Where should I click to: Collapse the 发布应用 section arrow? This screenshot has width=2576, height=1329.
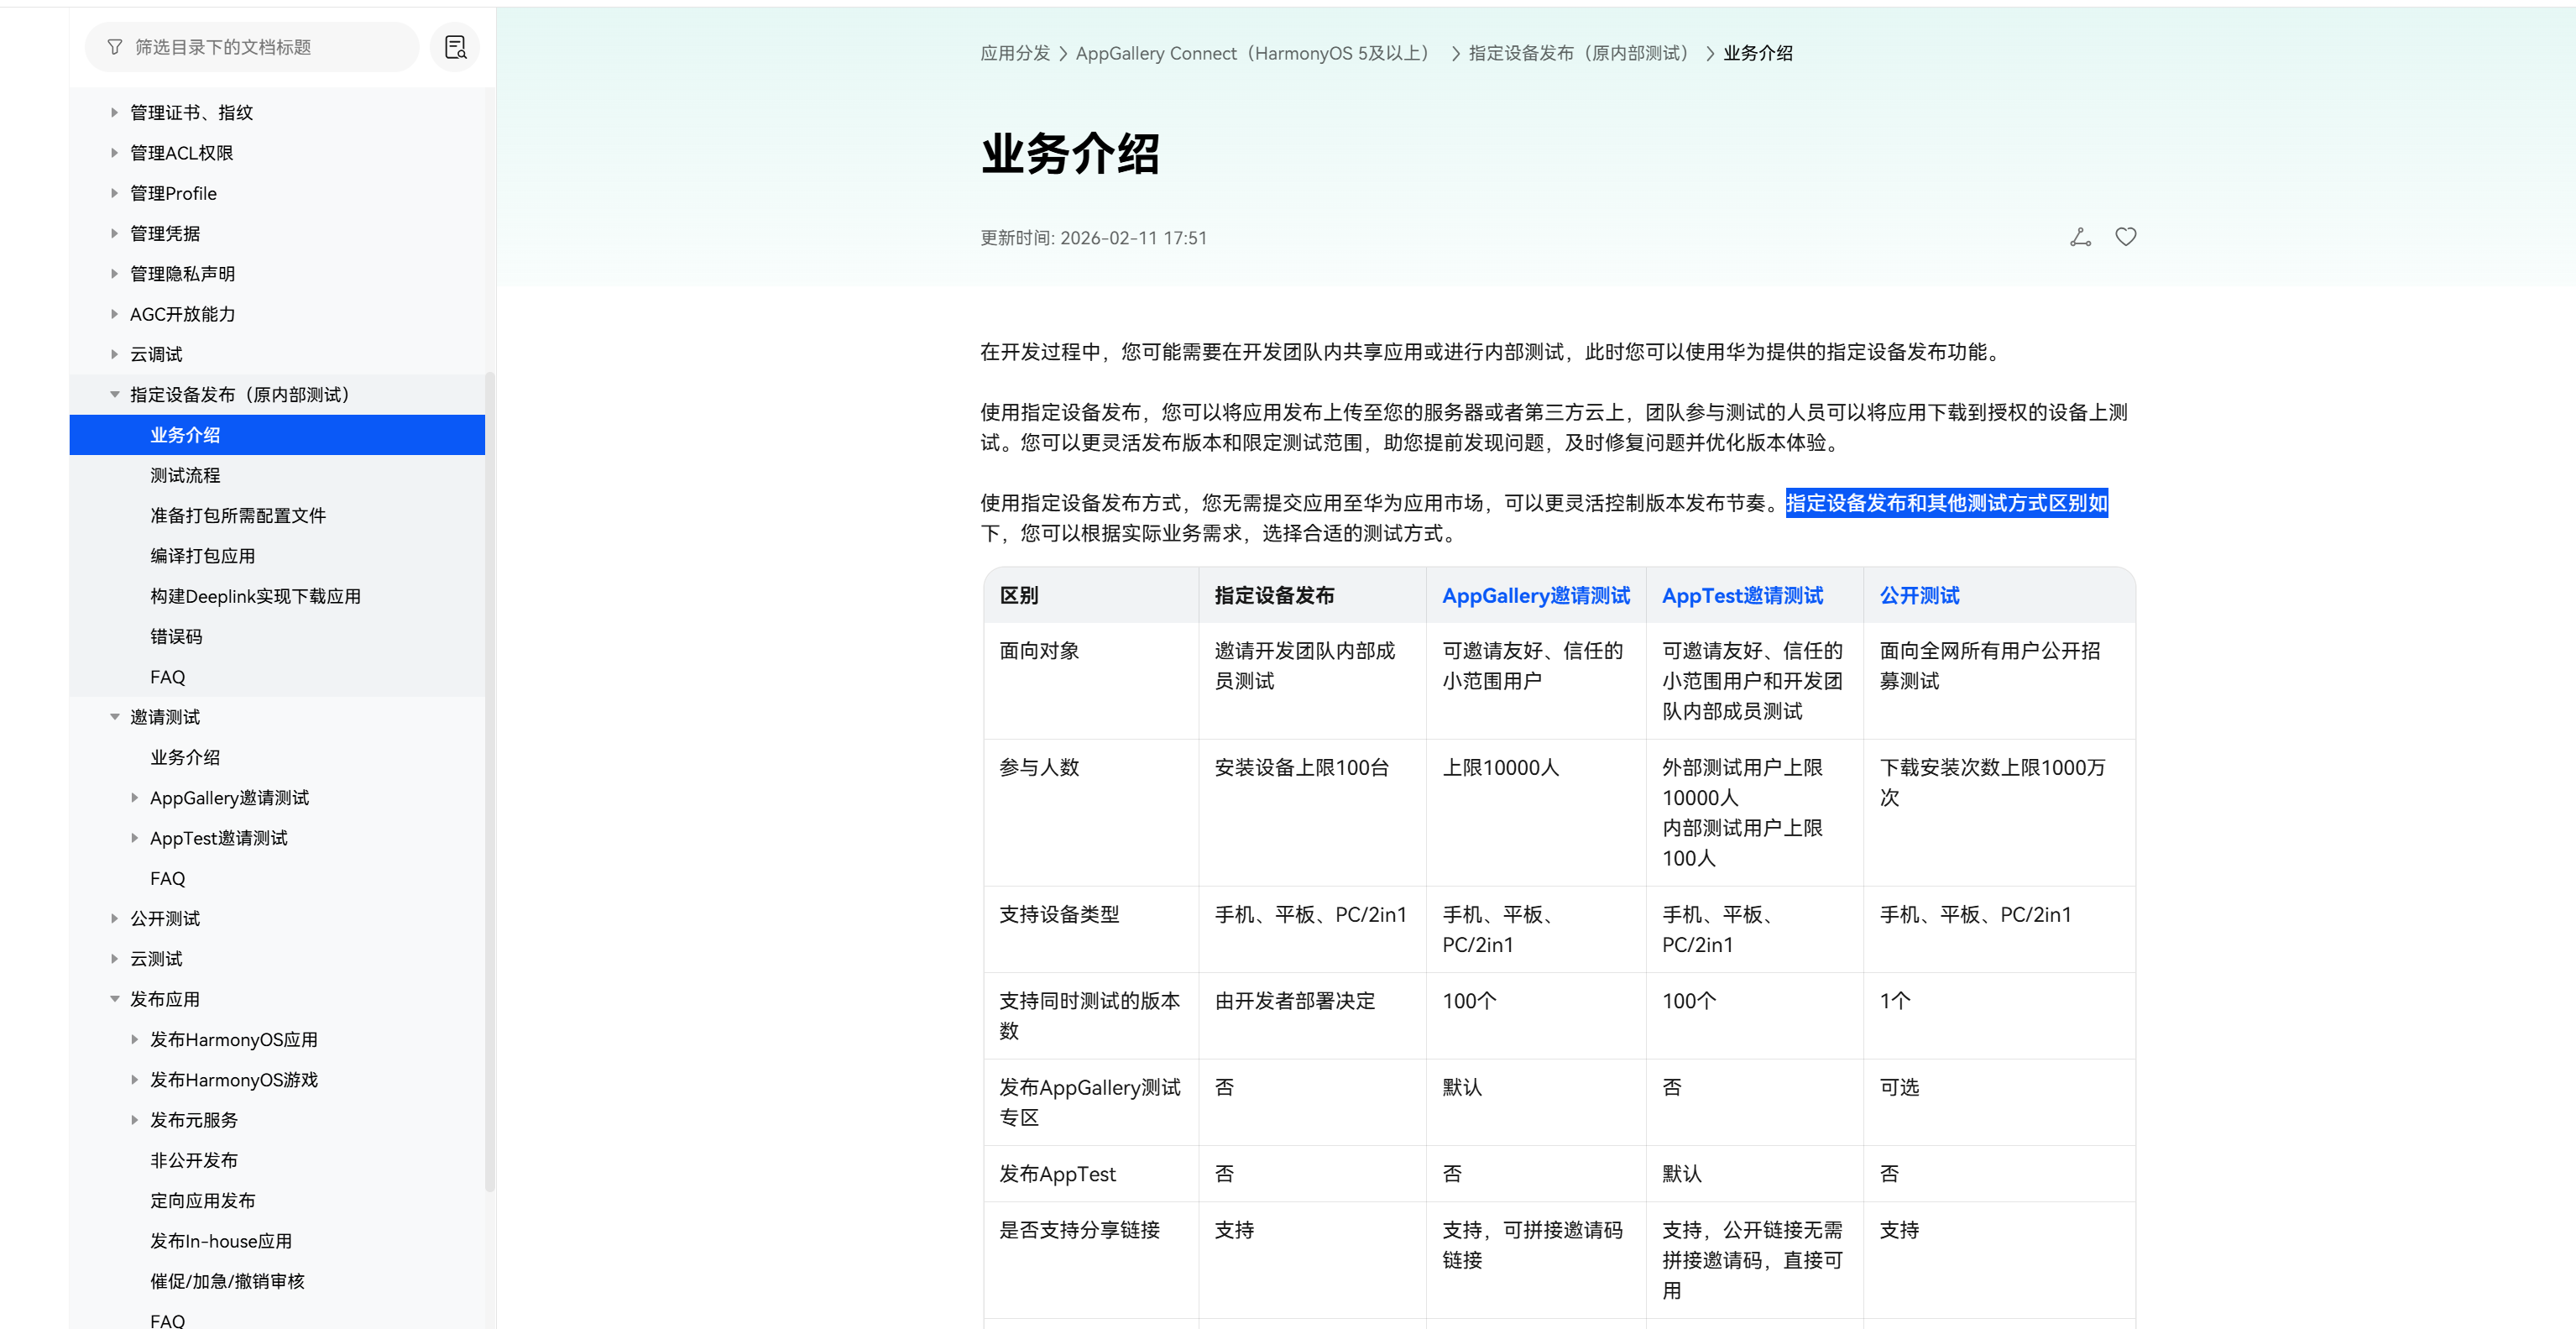(114, 999)
